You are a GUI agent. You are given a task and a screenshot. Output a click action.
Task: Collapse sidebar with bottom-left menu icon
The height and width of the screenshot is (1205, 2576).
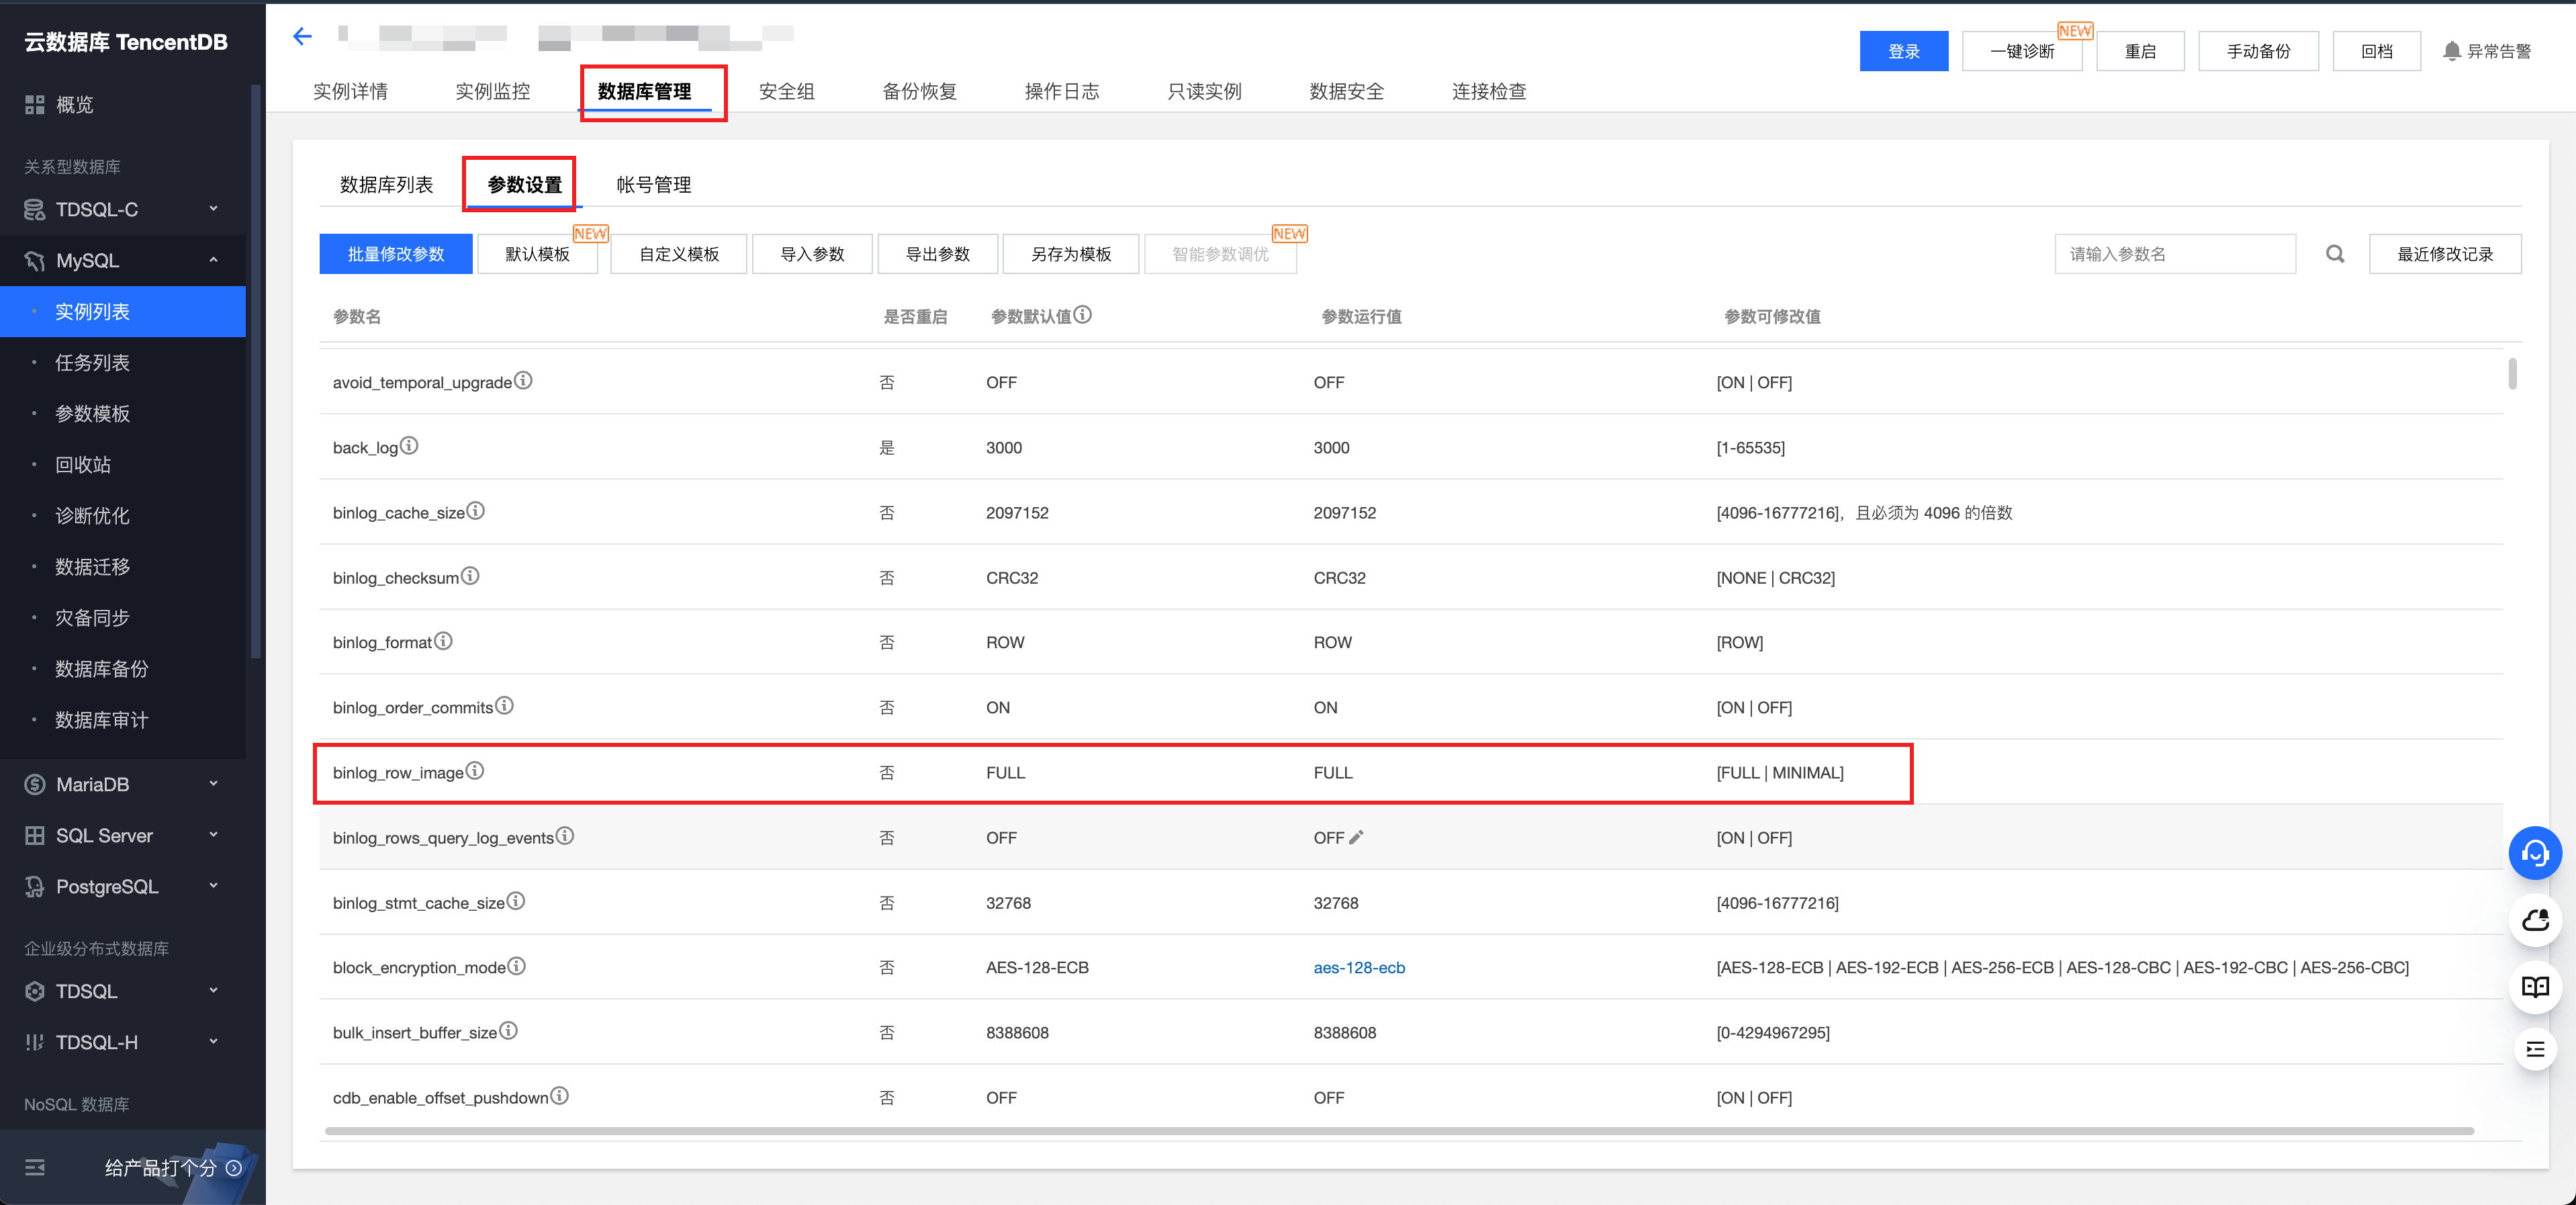(x=35, y=1167)
